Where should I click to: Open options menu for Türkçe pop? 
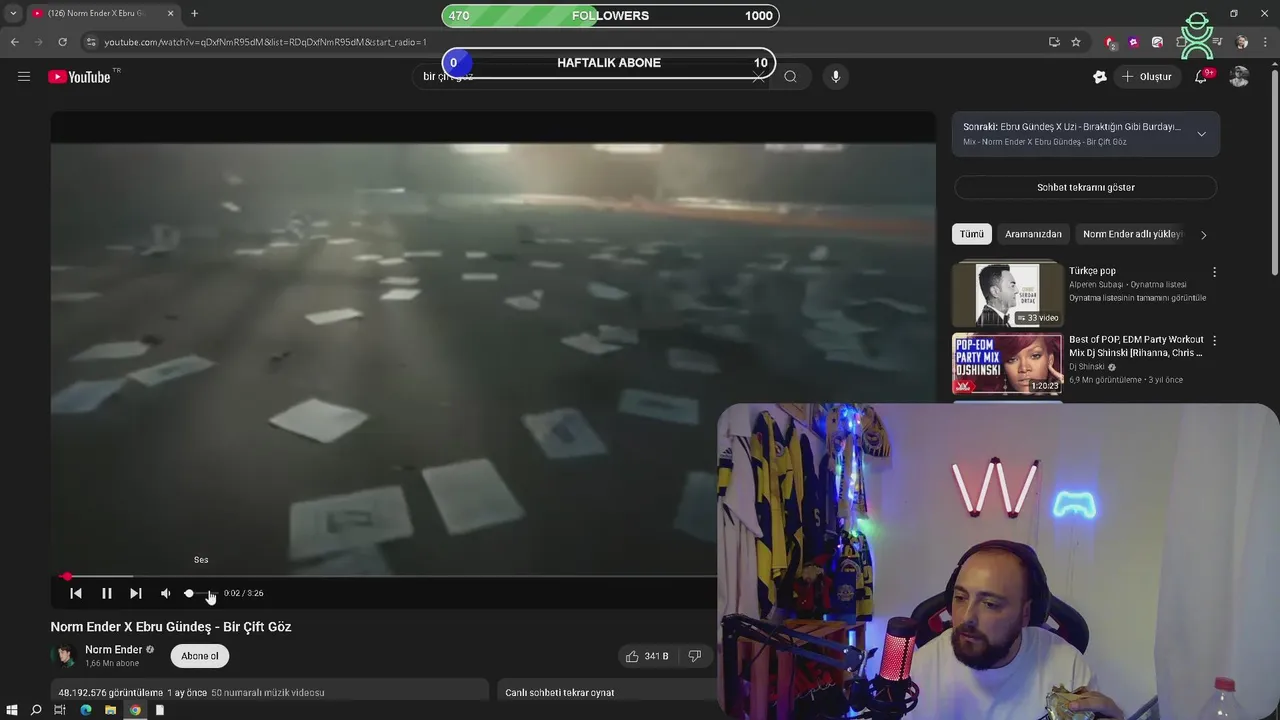(1215, 272)
